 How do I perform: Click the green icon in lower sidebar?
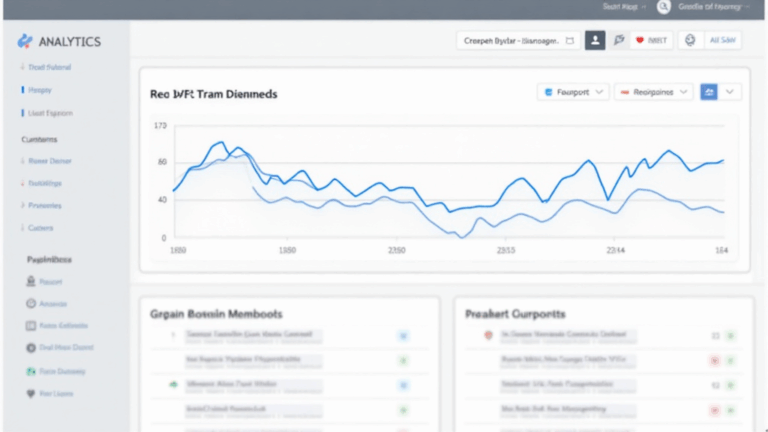31,371
